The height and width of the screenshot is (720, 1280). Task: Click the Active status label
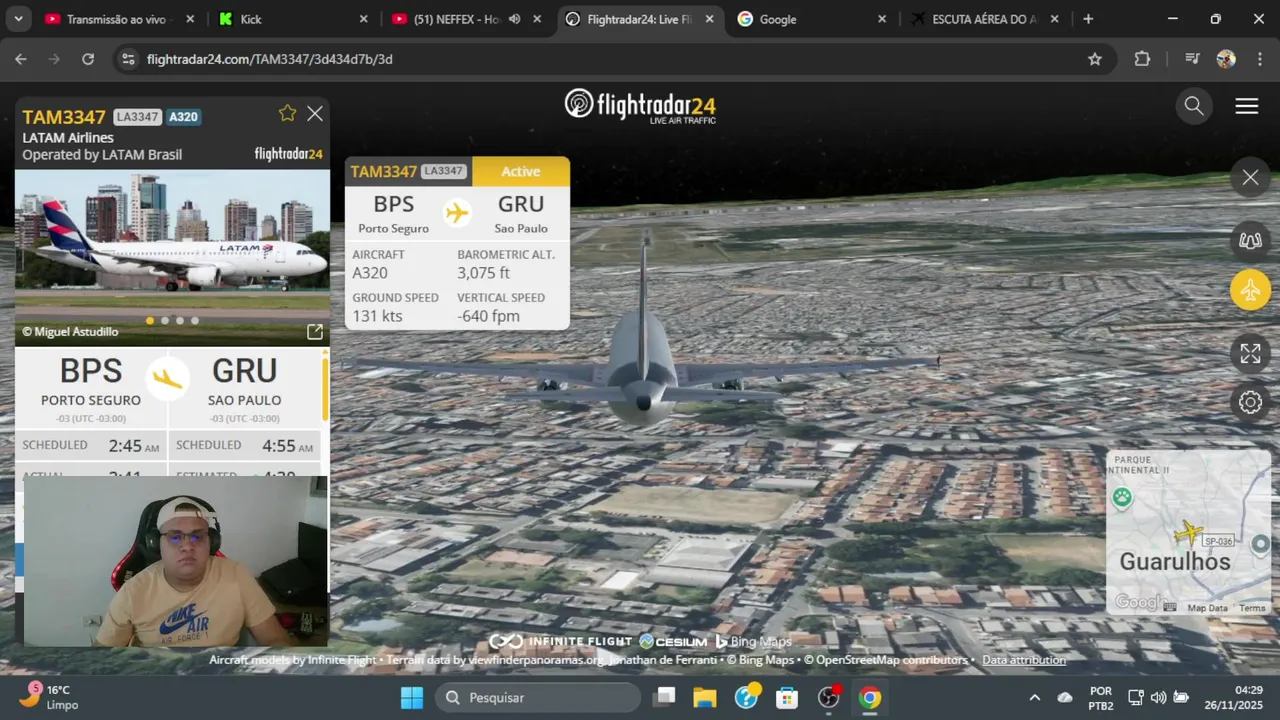(521, 171)
